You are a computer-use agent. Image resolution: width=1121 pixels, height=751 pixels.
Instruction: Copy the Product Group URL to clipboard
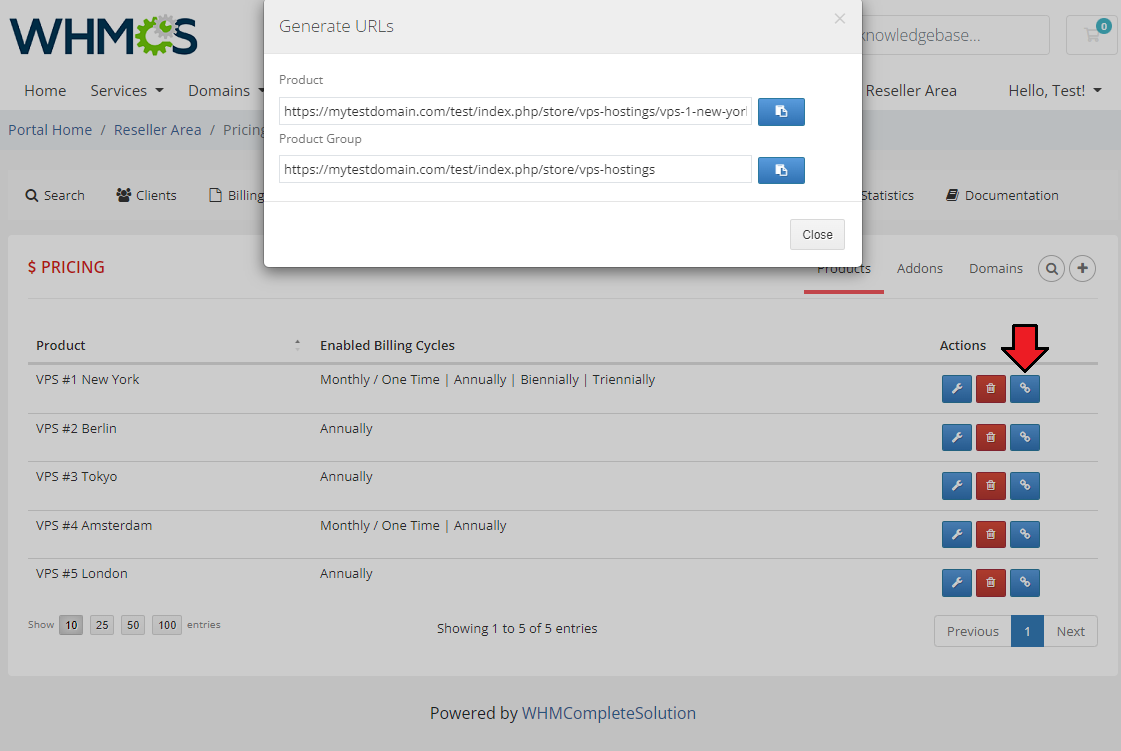click(781, 170)
